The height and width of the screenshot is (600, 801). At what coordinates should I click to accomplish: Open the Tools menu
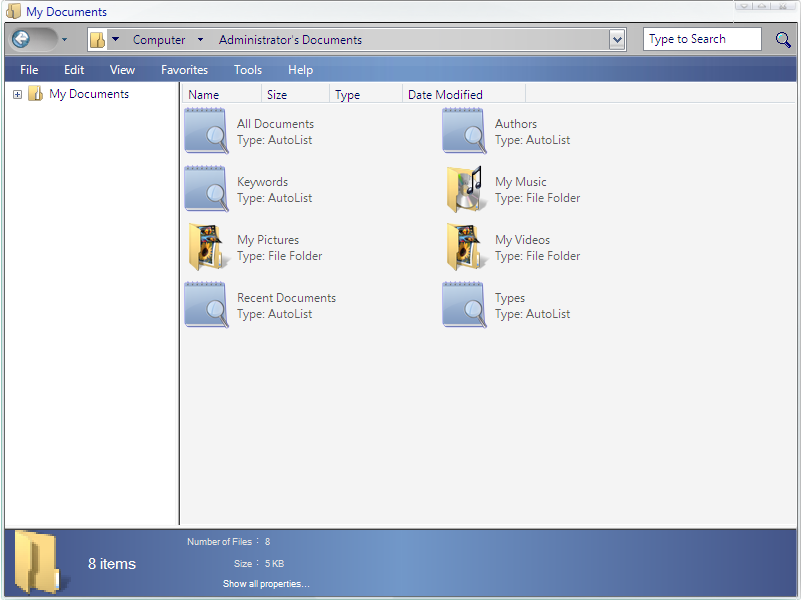(247, 70)
